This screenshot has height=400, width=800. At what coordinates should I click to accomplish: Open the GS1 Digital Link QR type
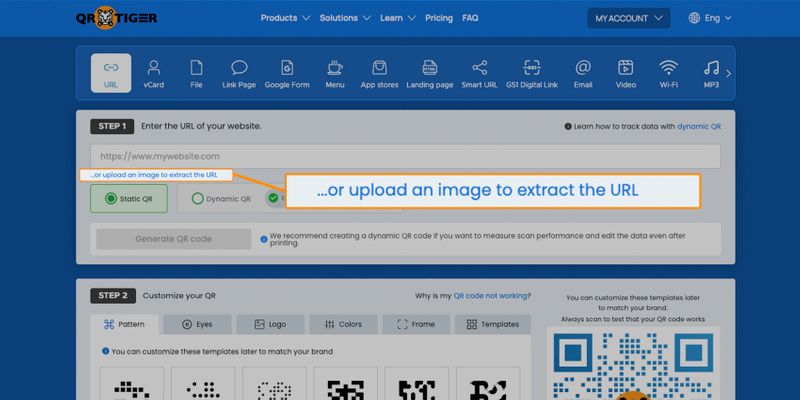(532, 73)
